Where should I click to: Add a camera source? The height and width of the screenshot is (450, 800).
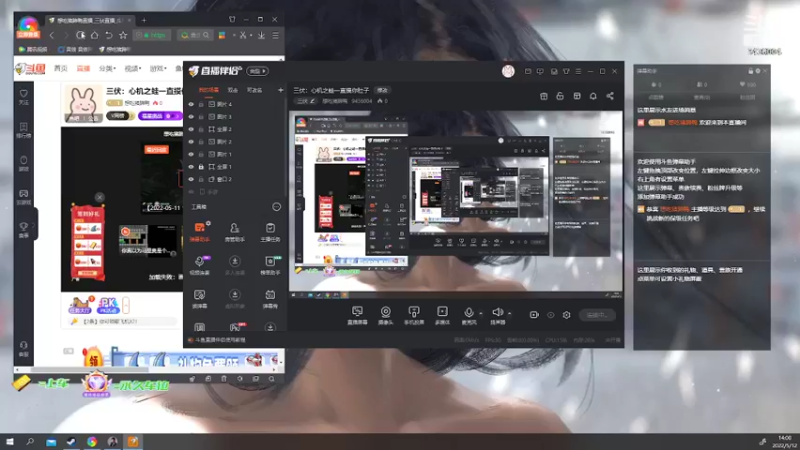click(x=386, y=315)
